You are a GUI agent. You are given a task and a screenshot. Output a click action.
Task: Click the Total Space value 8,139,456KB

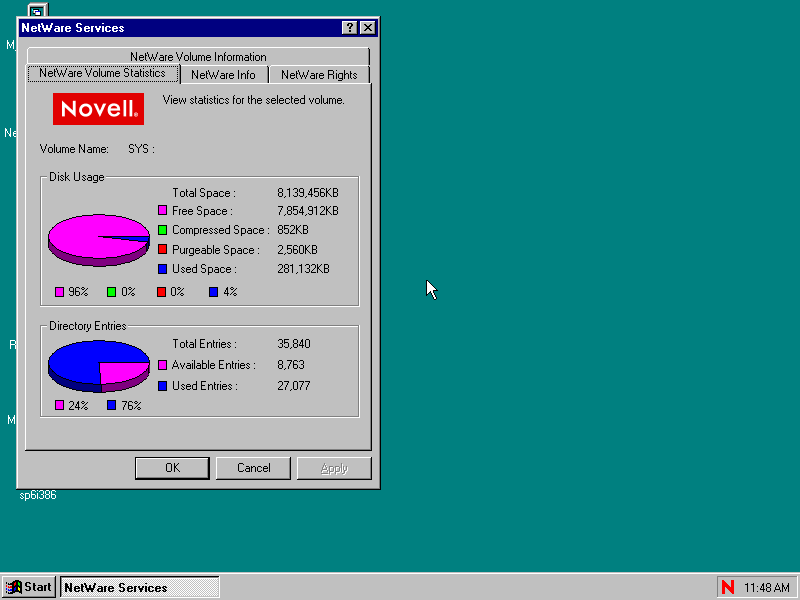(x=308, y=193)
